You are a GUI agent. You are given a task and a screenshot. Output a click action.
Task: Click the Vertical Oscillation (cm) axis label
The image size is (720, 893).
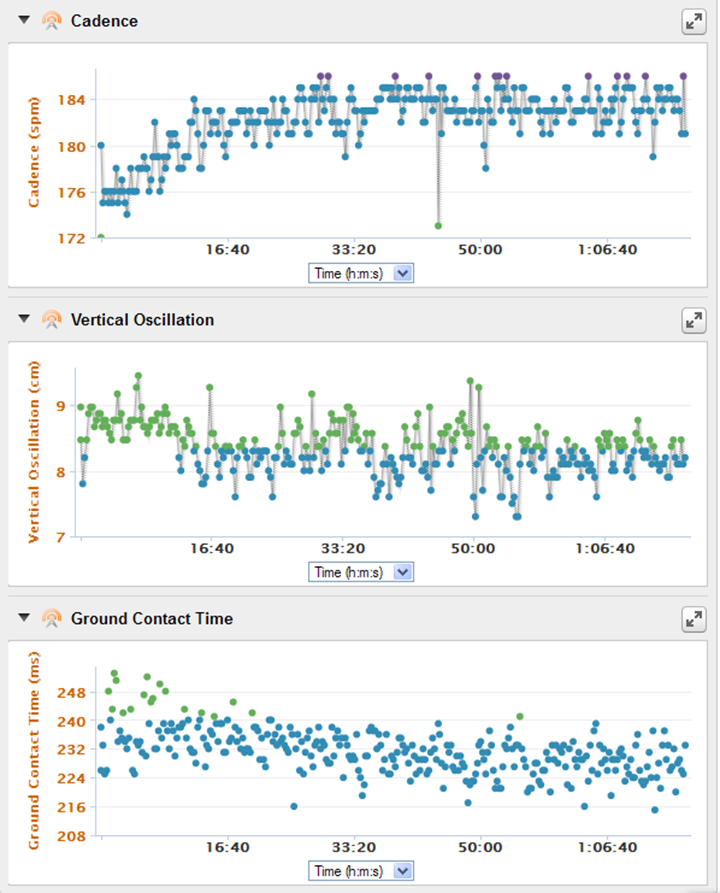pos(34,452)
